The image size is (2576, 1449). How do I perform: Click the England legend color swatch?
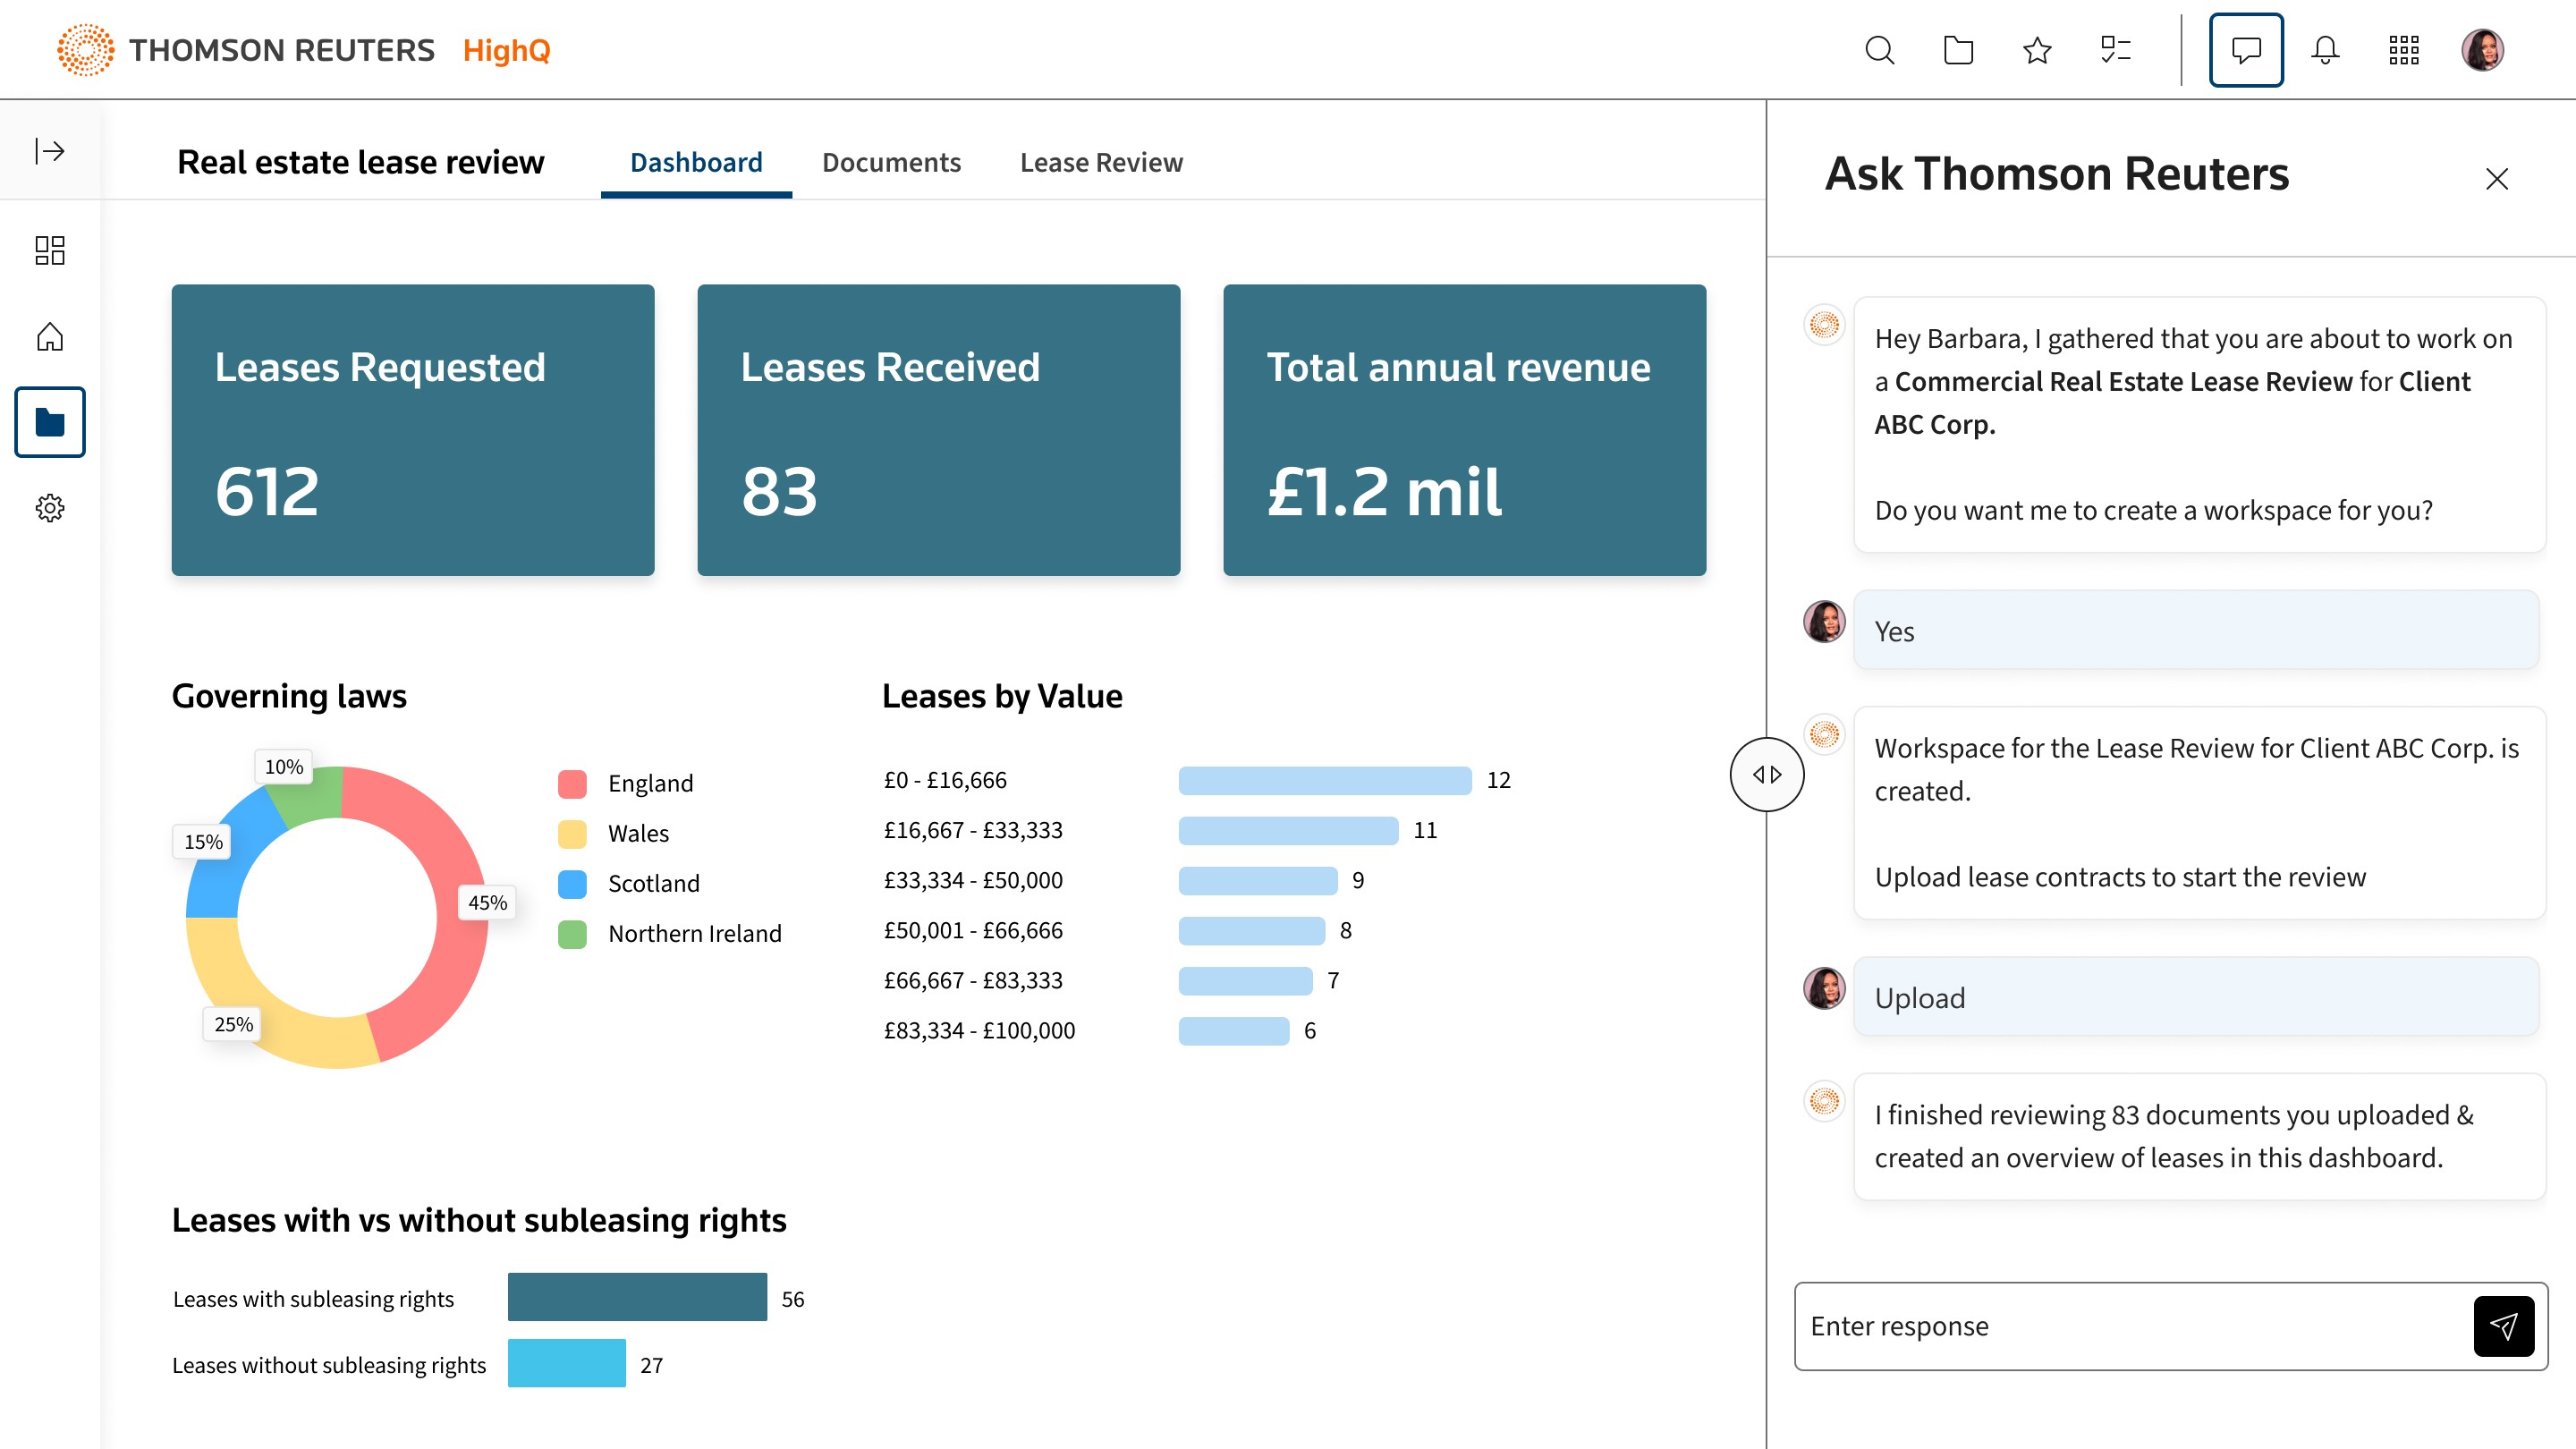(572, 783)
